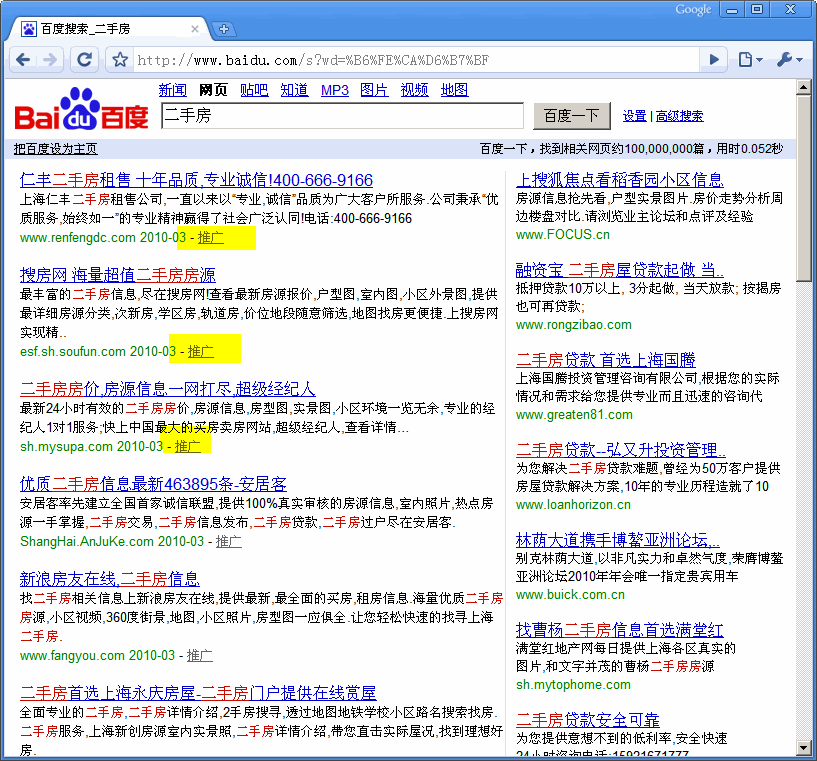The width and height of the screenshot is (817, 761).
Task: Open sidebar ad 二手房贷款 首选上海国腾
Action: (605, 360)
